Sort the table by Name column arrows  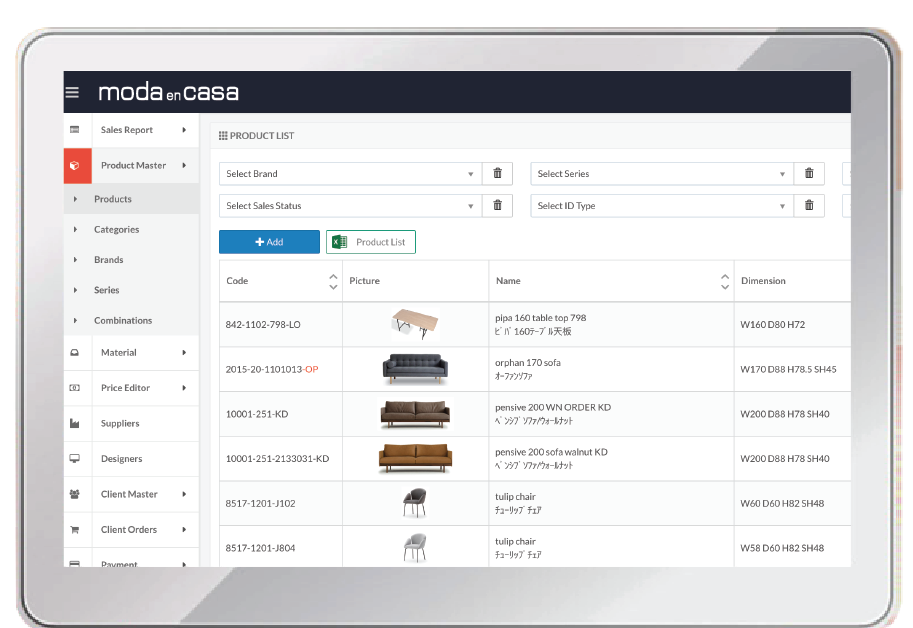coord(725,281)
